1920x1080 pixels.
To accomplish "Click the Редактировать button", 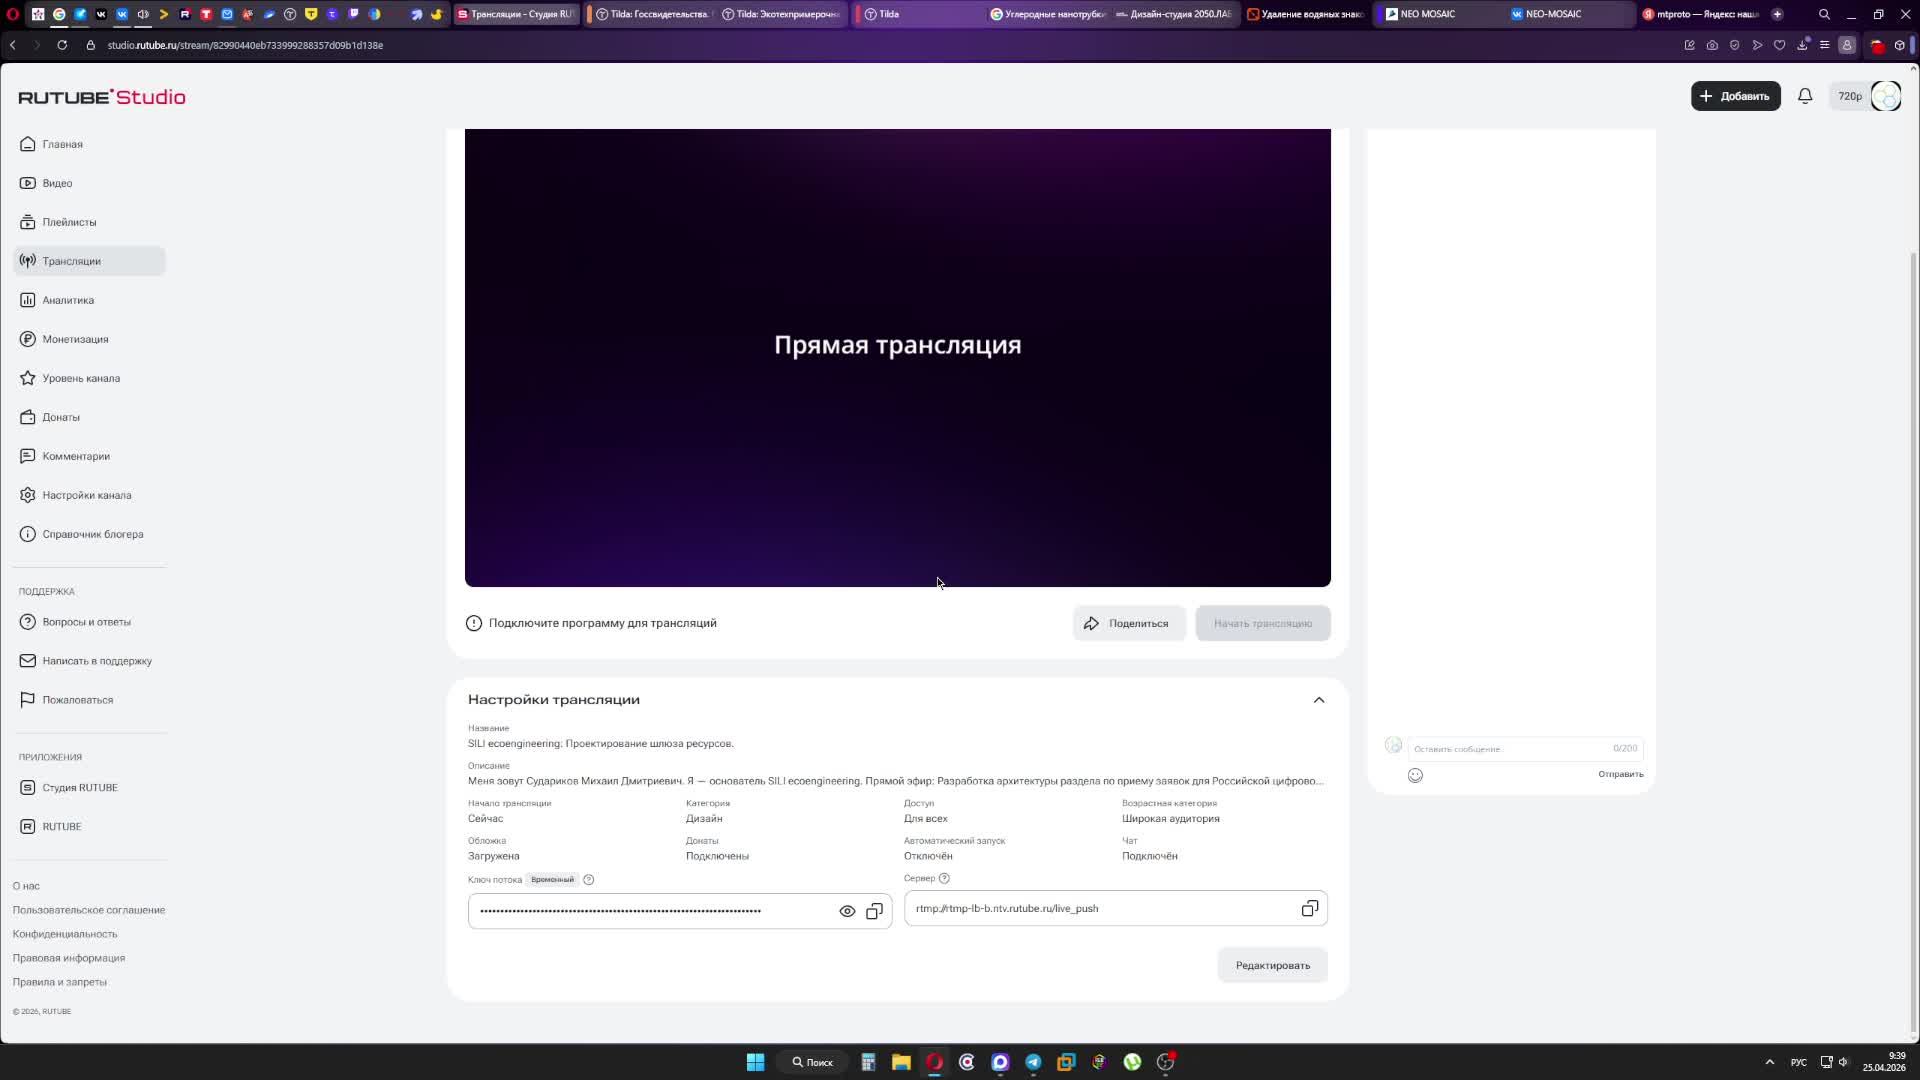I will click(x=1272, y=964).
